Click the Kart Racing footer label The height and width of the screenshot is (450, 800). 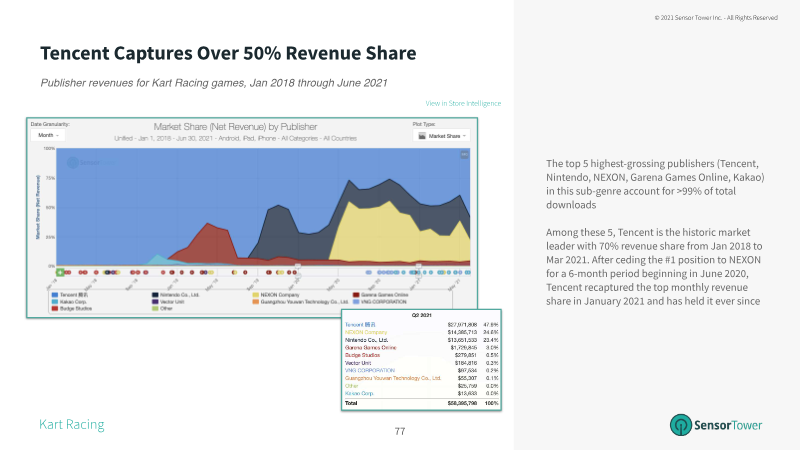pyautogui.click(x=71, y=424)
